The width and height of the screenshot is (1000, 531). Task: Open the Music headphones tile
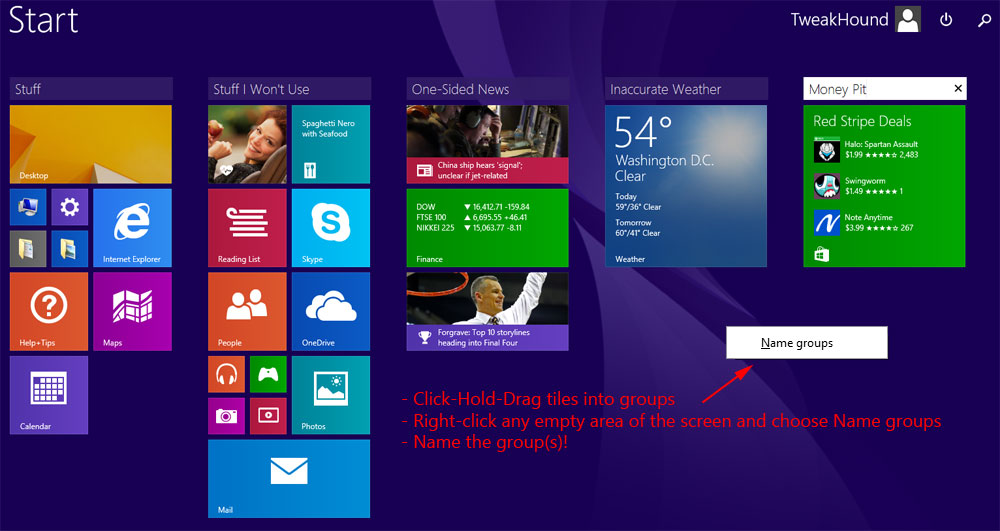(226, 374)
